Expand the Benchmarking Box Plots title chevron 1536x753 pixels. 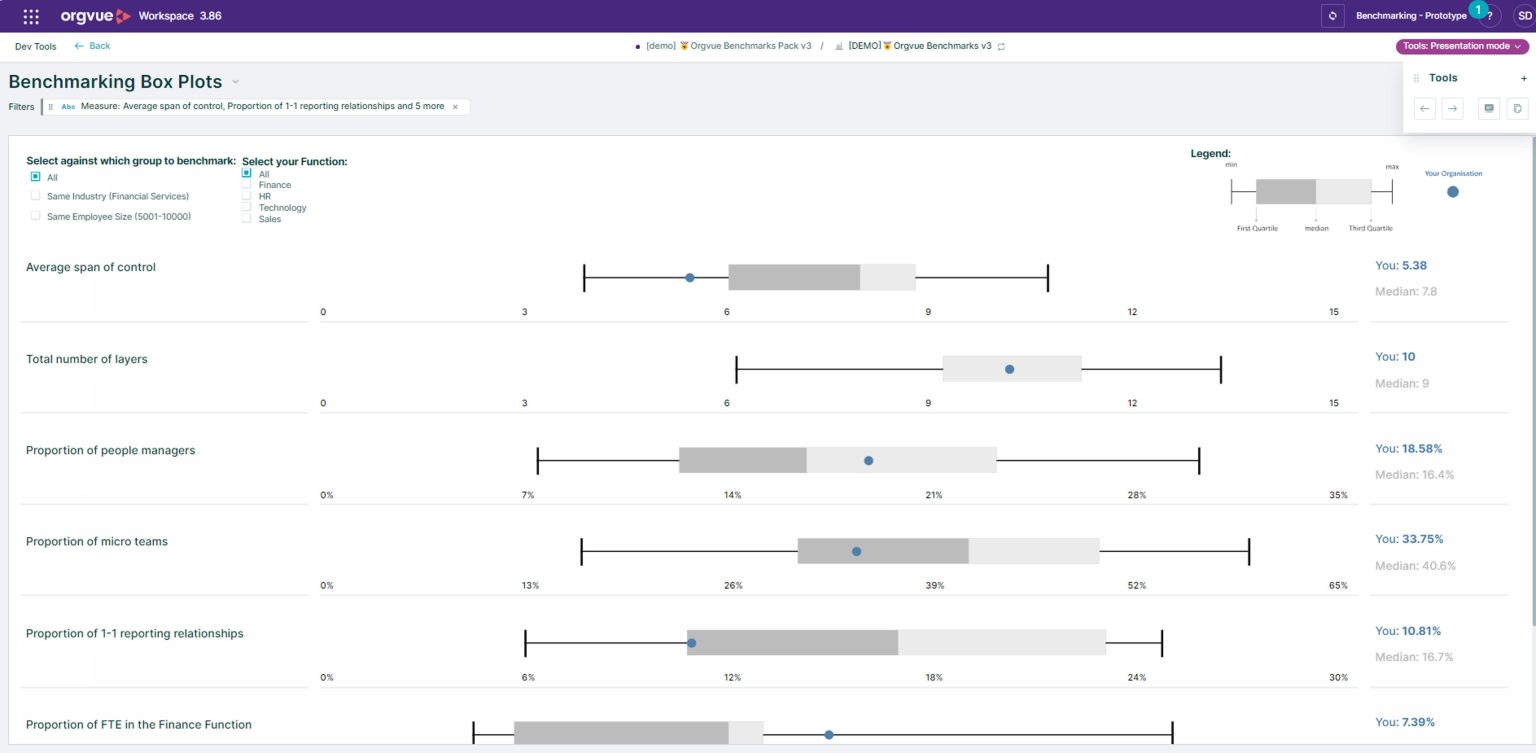click(236, 82)
